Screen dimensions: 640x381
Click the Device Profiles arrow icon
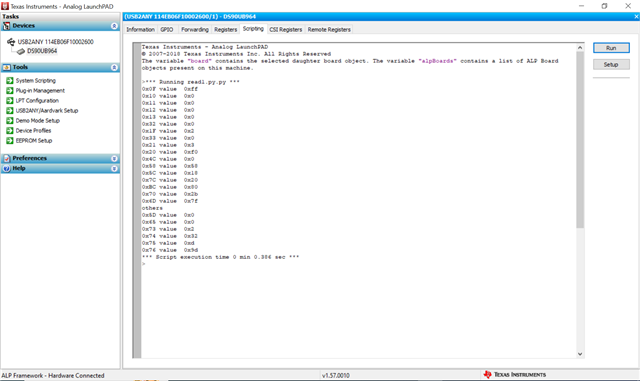coord(10,130)
